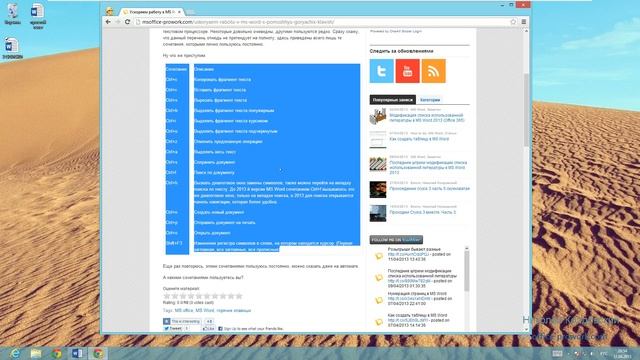Click the Follow me on Twitter button
Screen dimensions: 640x360
[396, 240]
